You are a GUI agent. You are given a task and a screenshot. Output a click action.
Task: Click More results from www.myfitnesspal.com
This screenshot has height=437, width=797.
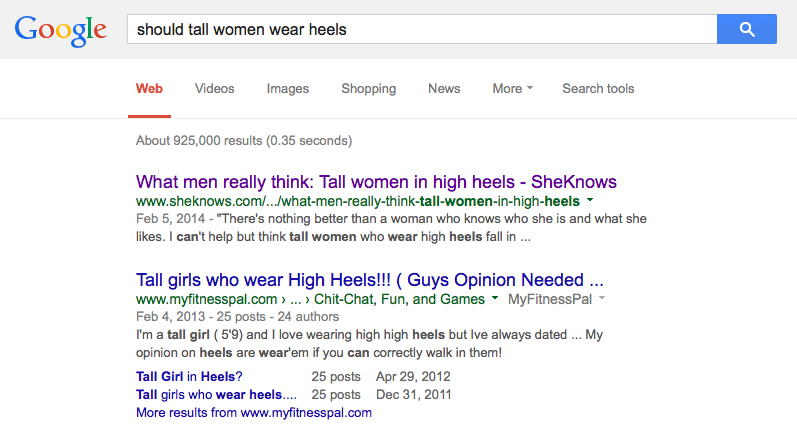(x=254, y=413)
